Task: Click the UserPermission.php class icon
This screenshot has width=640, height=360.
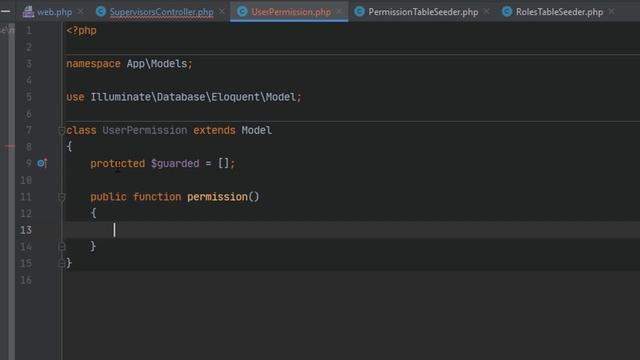Action: (x=242, y=11)
